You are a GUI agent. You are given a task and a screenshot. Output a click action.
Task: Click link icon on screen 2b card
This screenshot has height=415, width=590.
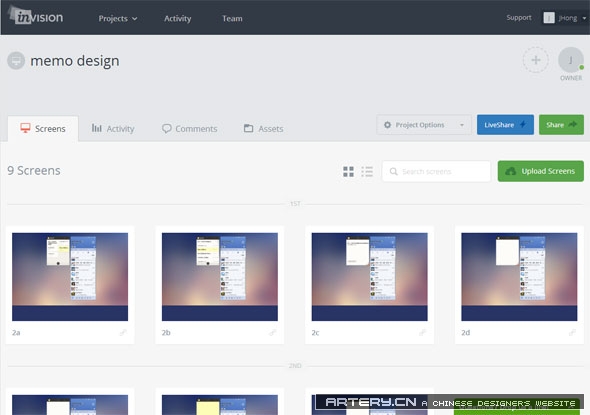(273, 332)
